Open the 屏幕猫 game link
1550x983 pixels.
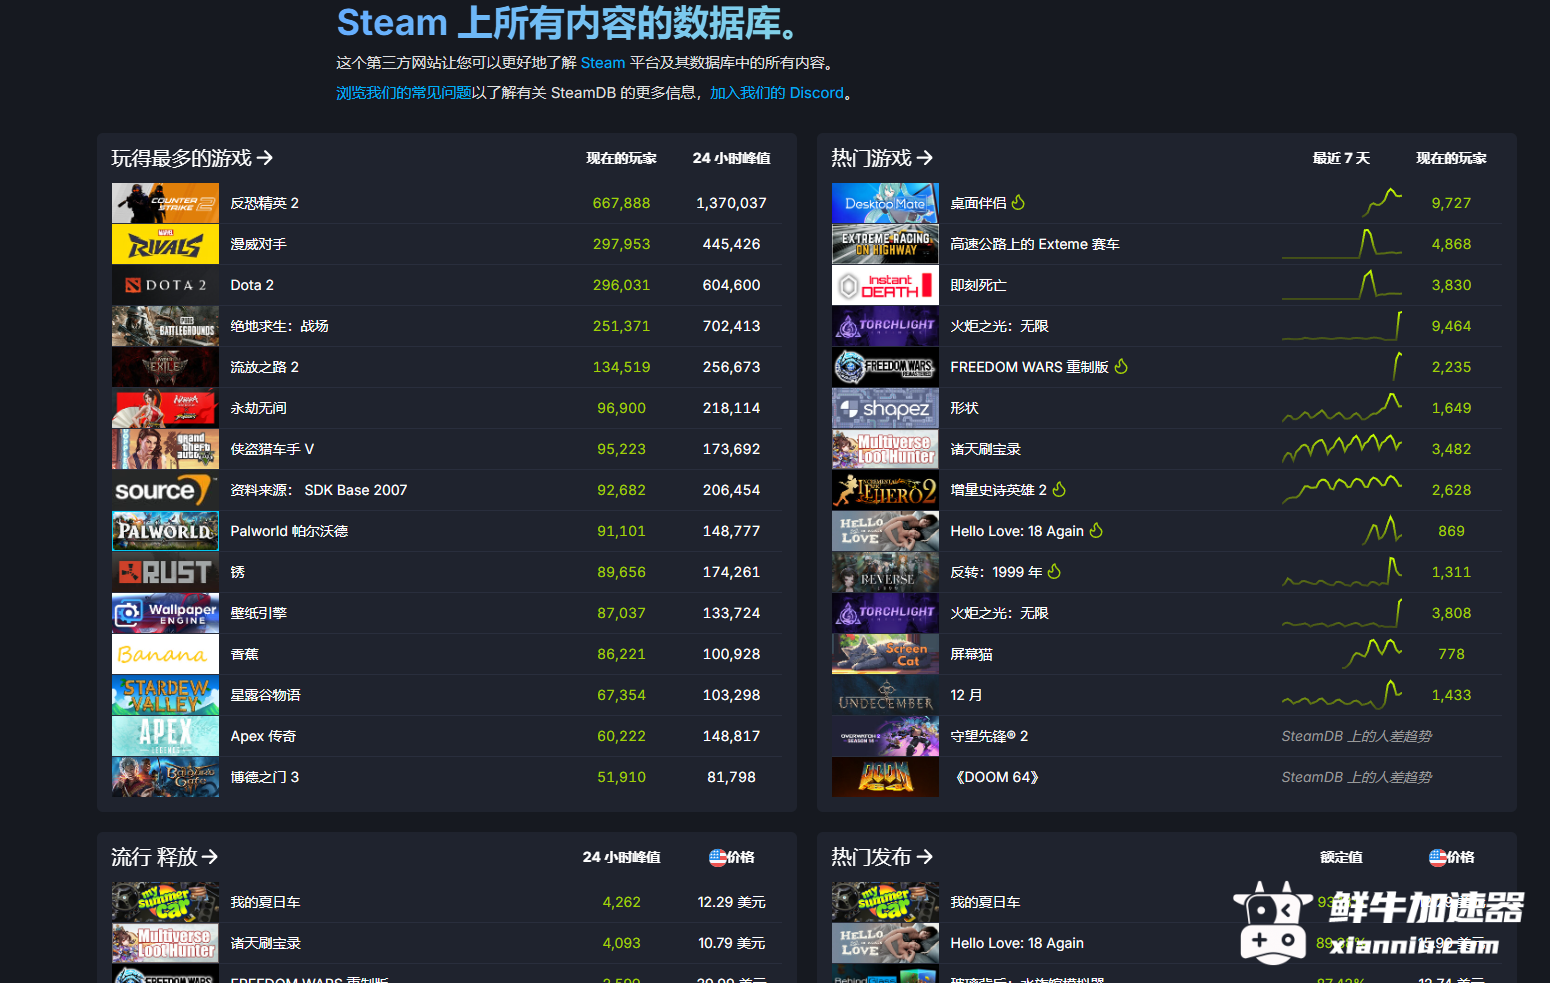tap(972, 654)
